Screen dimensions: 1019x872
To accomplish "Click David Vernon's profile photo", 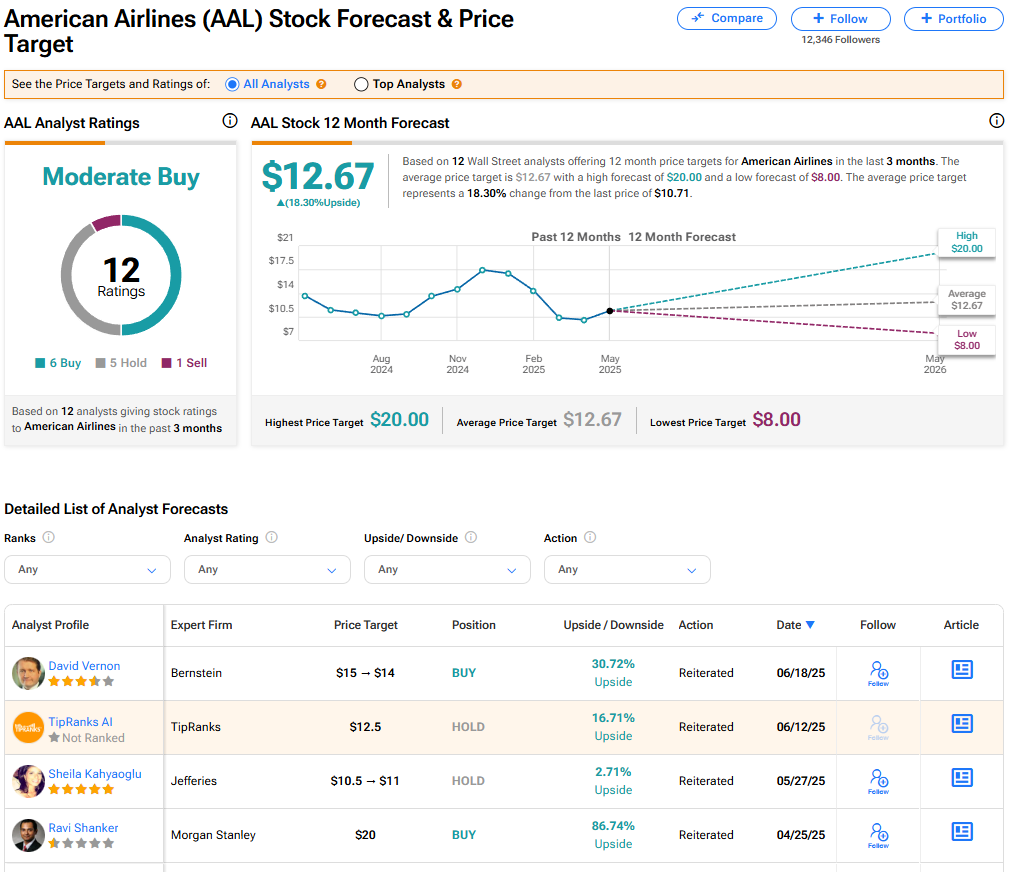I will (28, 673).
